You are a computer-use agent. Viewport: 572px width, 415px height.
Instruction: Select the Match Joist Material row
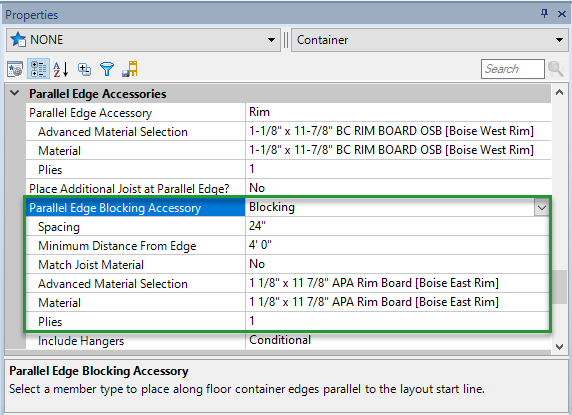[287, 264]
